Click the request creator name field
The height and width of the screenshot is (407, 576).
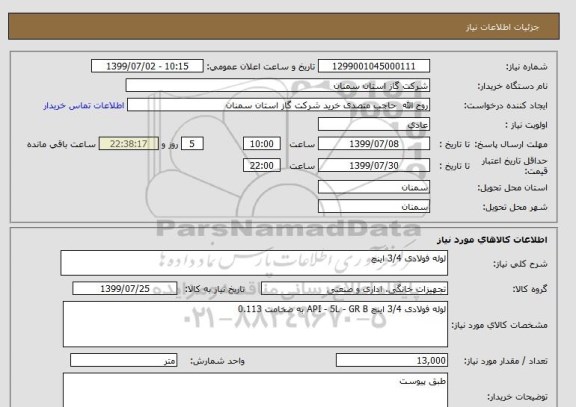pos(278,105)
